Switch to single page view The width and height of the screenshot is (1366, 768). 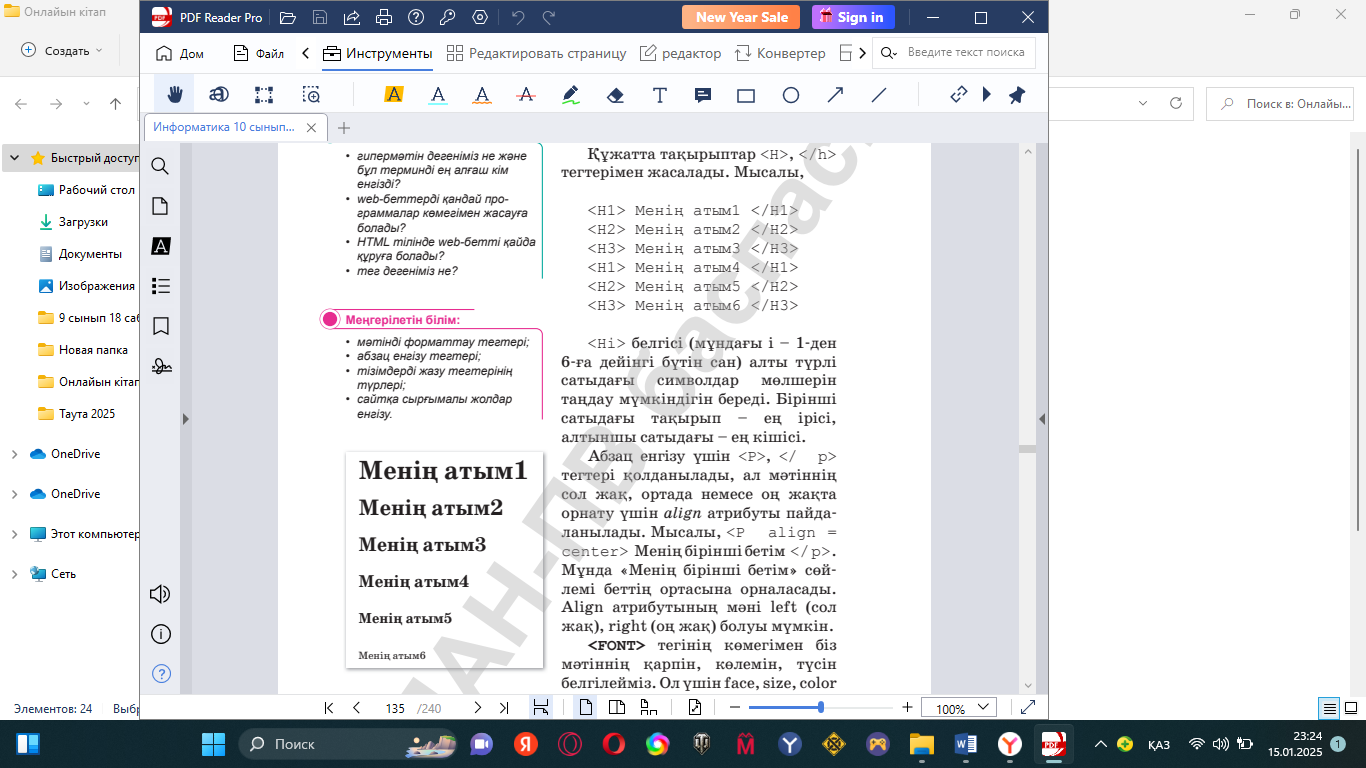tap(586, 708)
